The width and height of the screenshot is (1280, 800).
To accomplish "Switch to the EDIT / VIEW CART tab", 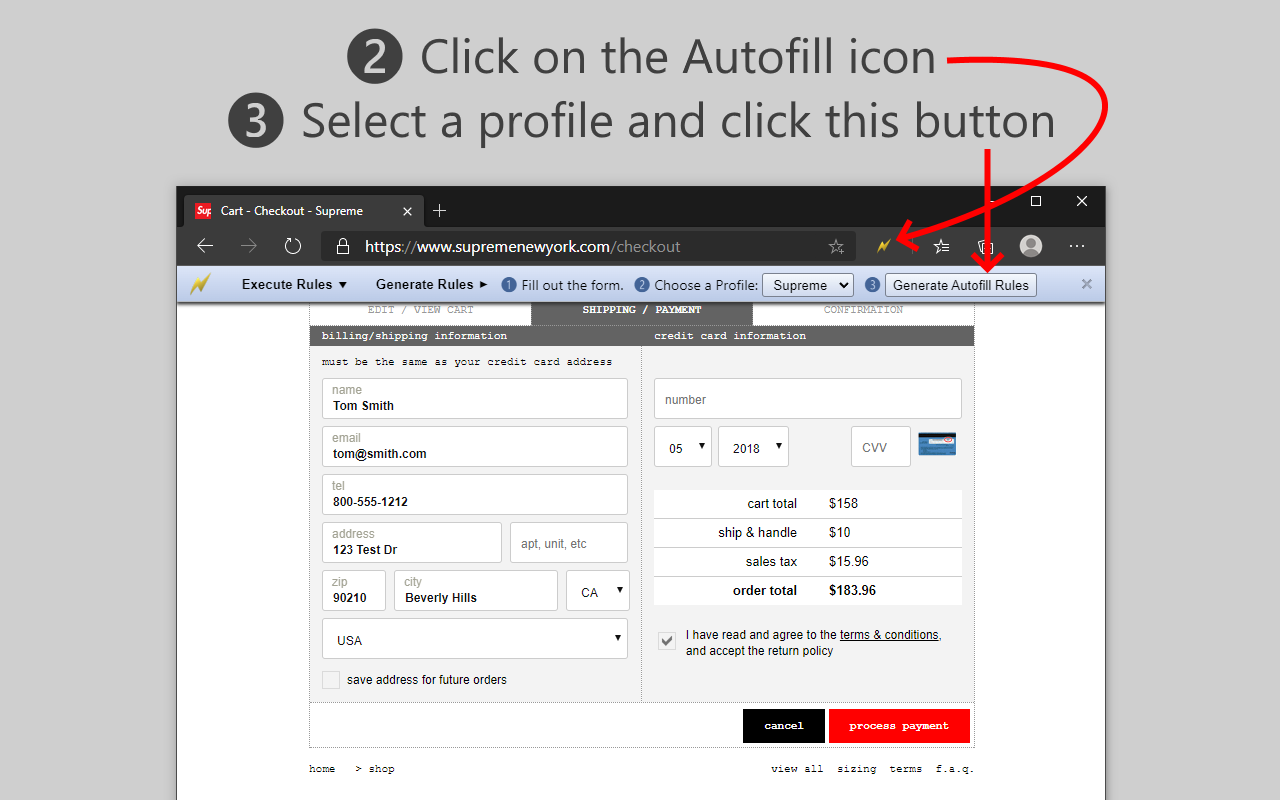I will click(x=421, y=309).
